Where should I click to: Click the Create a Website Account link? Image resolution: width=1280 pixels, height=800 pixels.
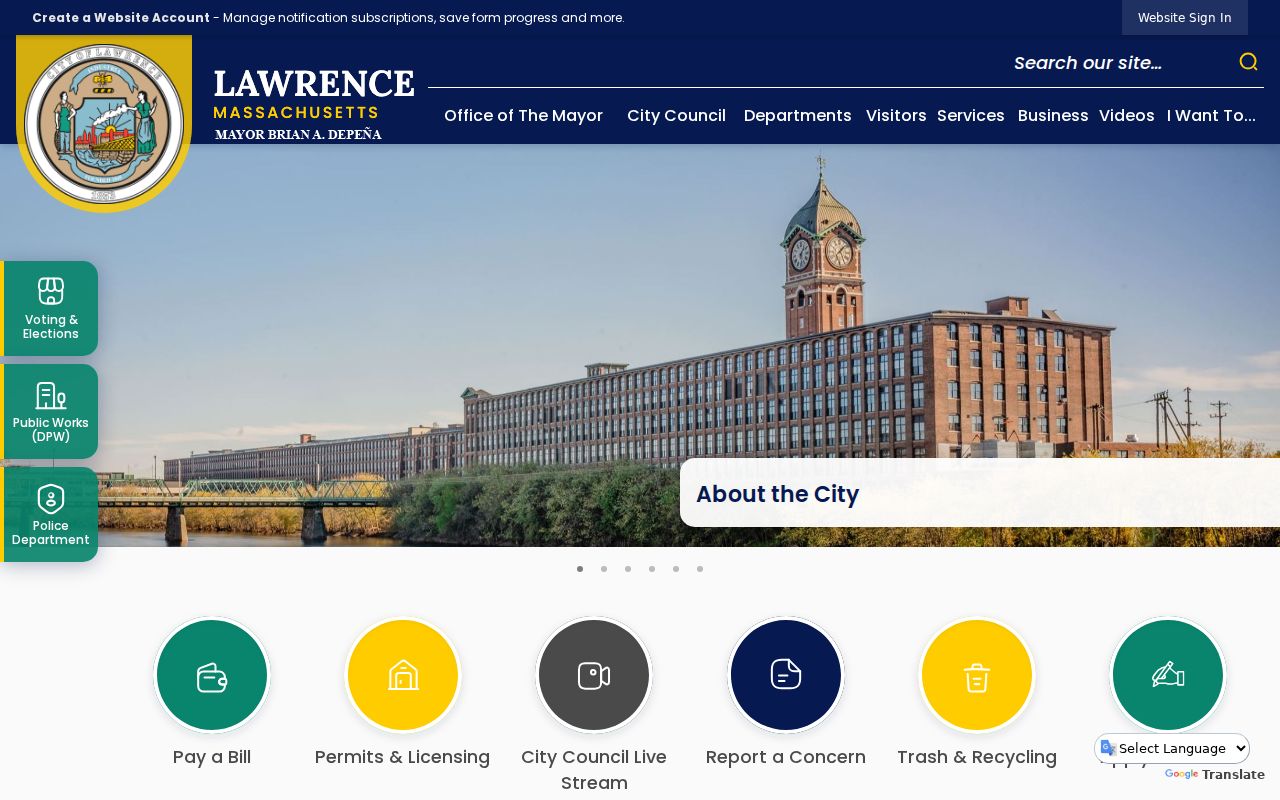tap(121, 17)
